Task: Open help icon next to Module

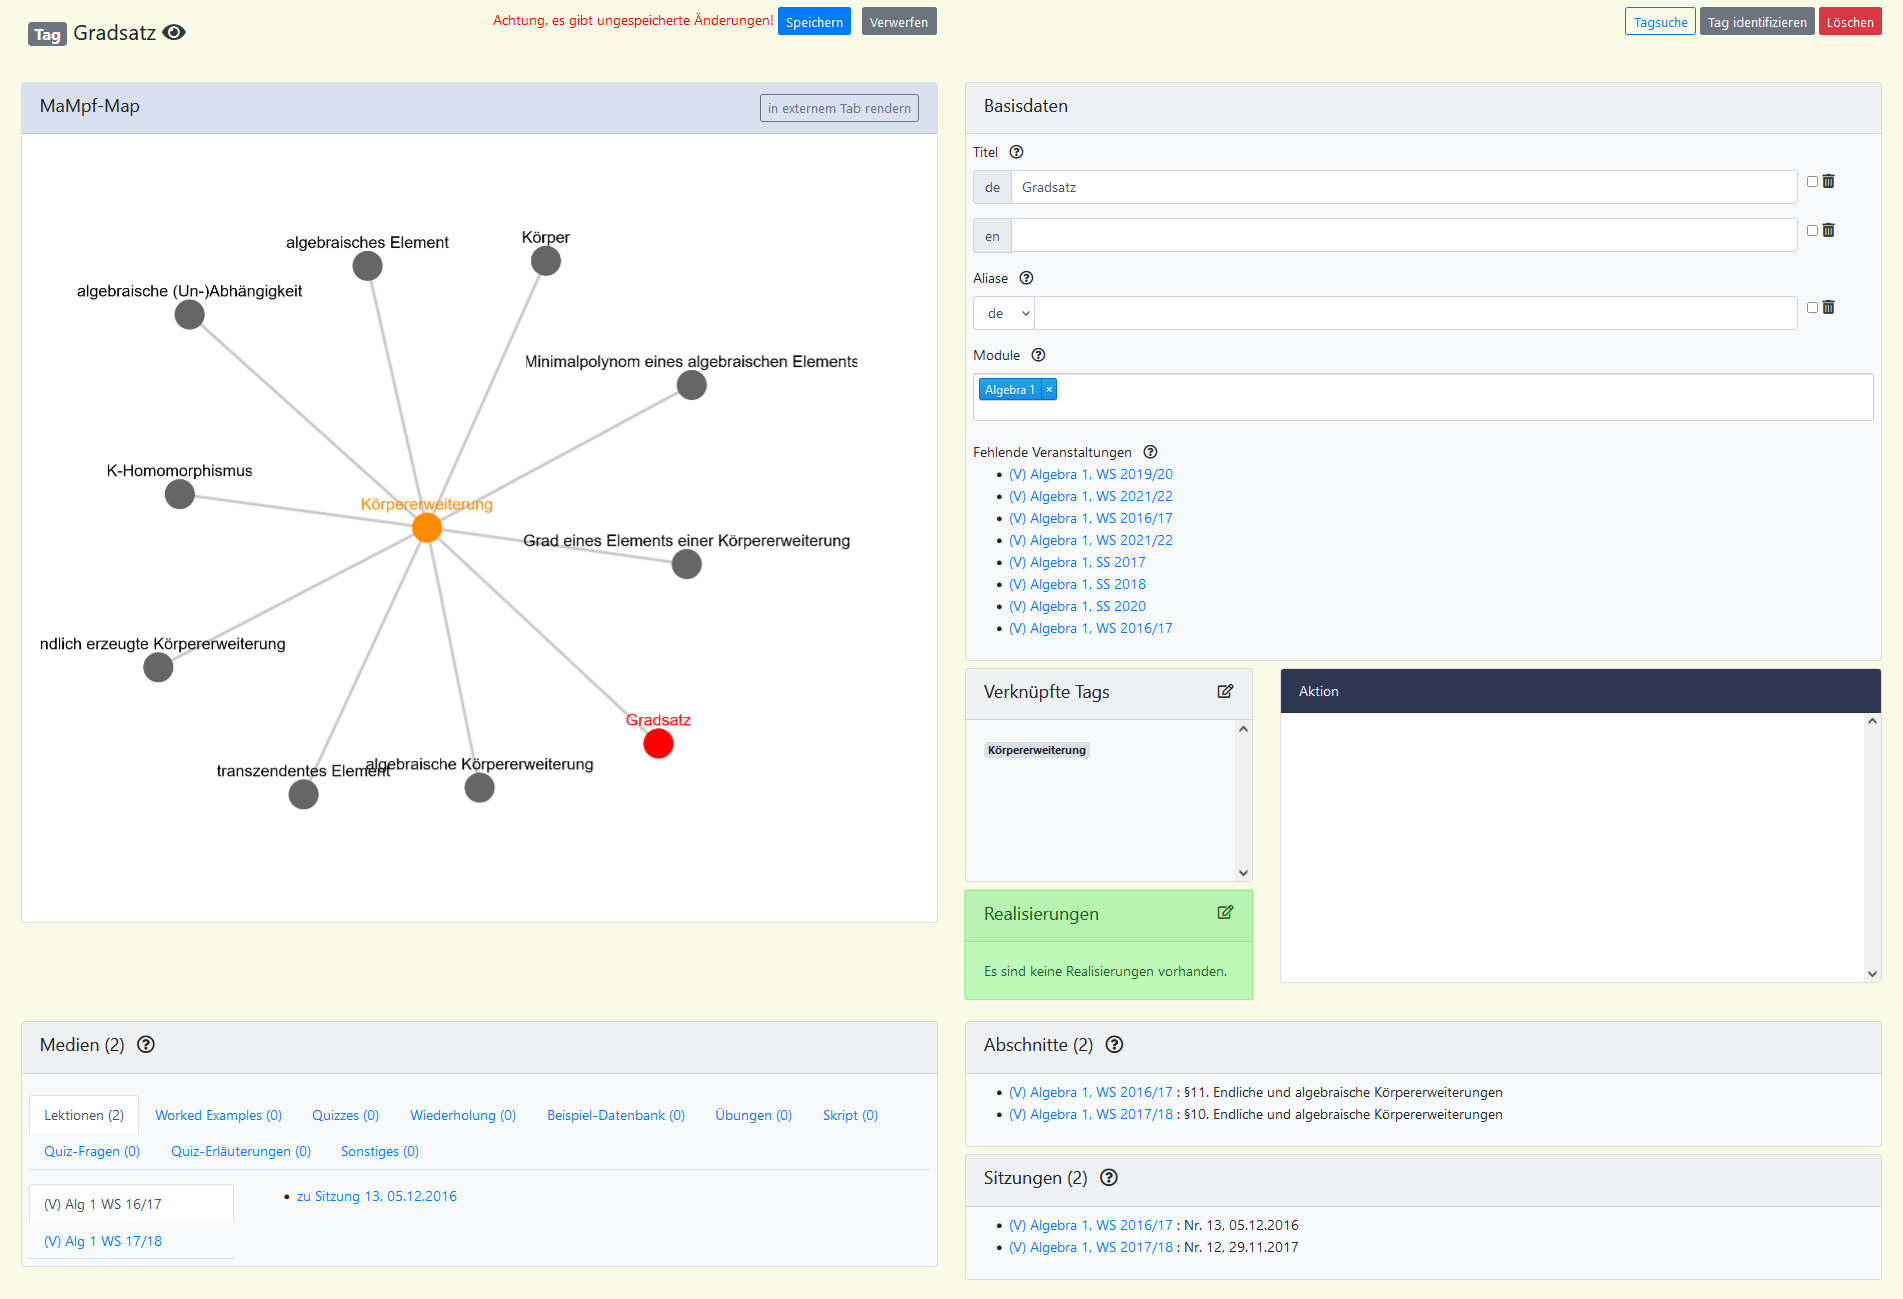Action: pos(1038,355)
